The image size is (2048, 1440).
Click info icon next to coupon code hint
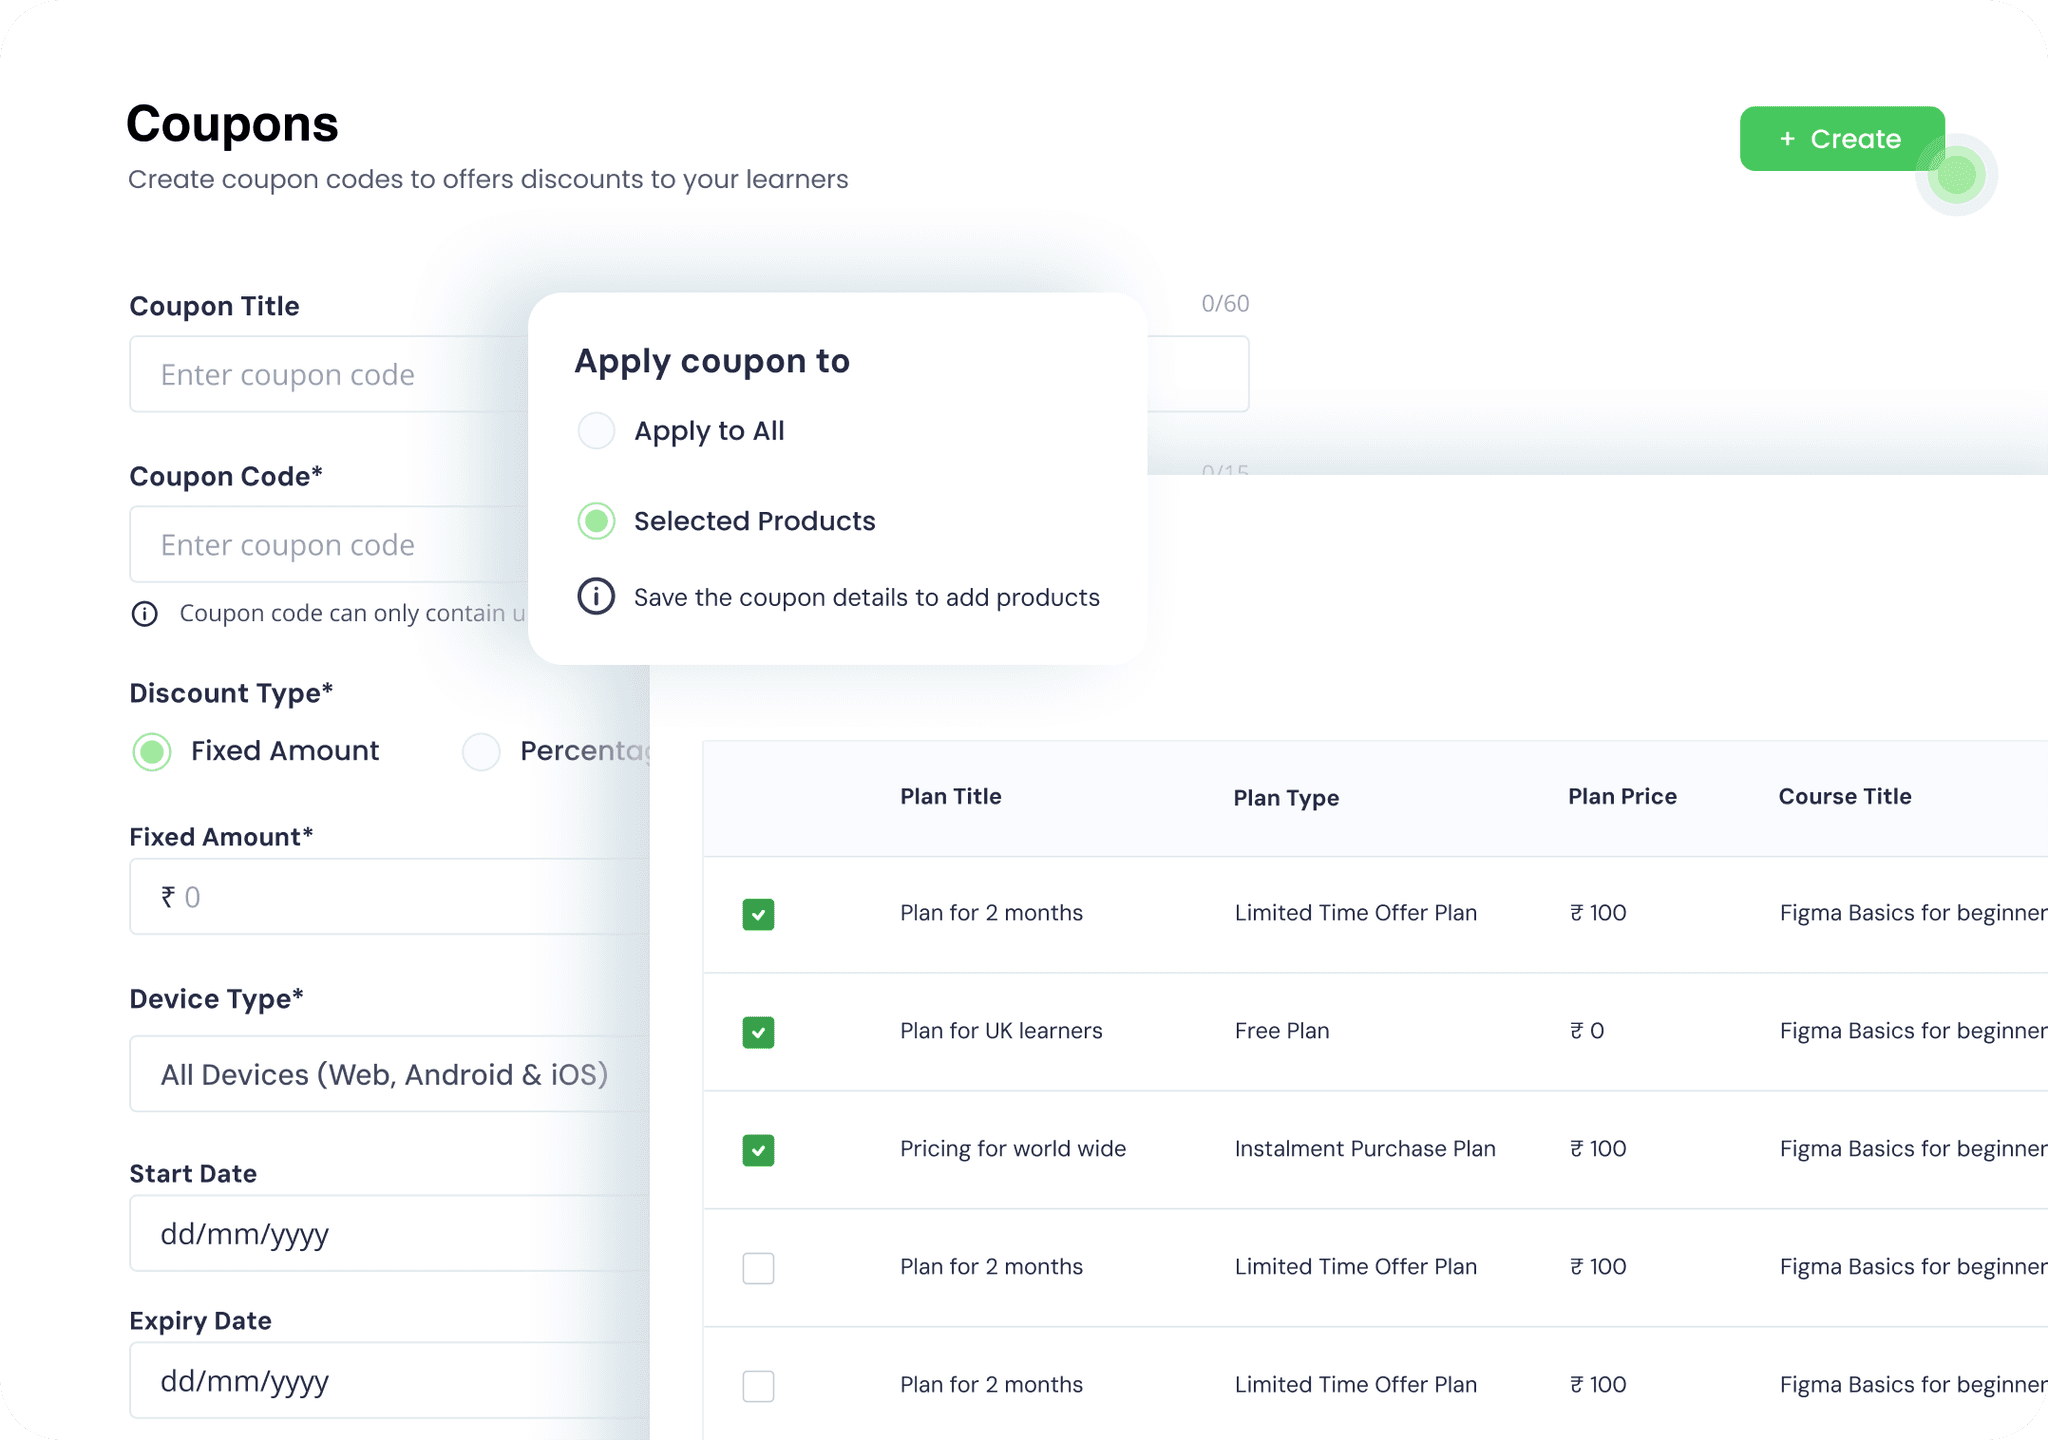tap(145, 614)
